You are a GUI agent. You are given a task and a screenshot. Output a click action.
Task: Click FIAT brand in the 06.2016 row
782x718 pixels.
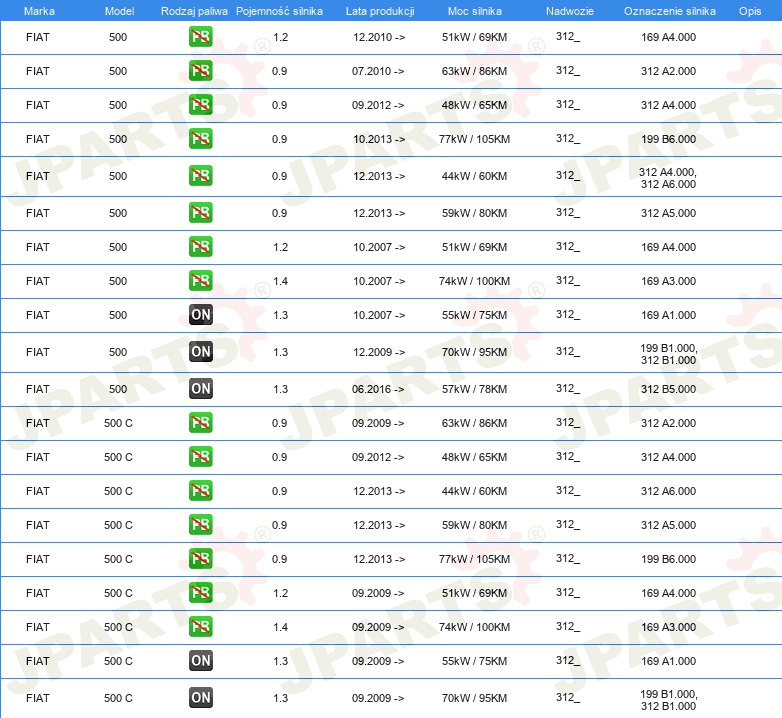38,389
